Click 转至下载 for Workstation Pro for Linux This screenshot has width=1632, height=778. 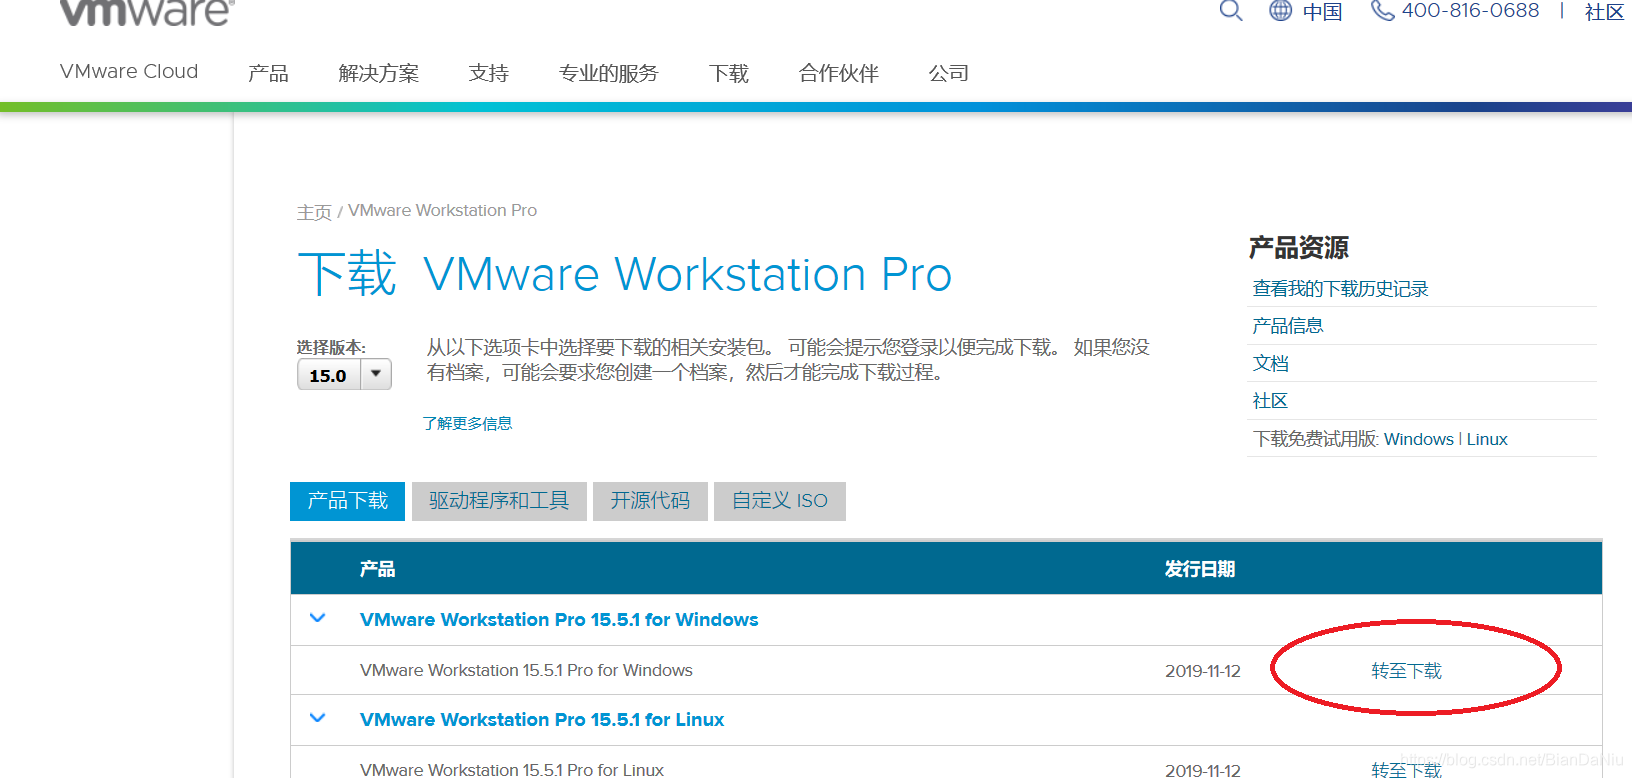(x=1407, y=769)
